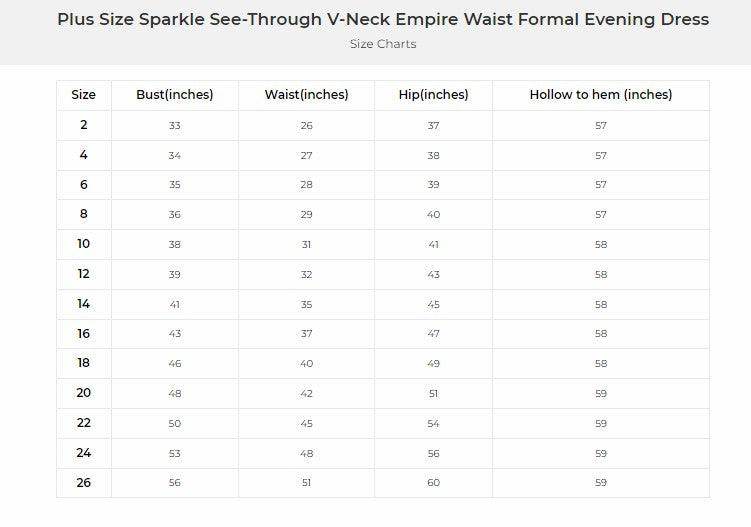
Task: Select size 14 row label
Action: pos(84,304)
